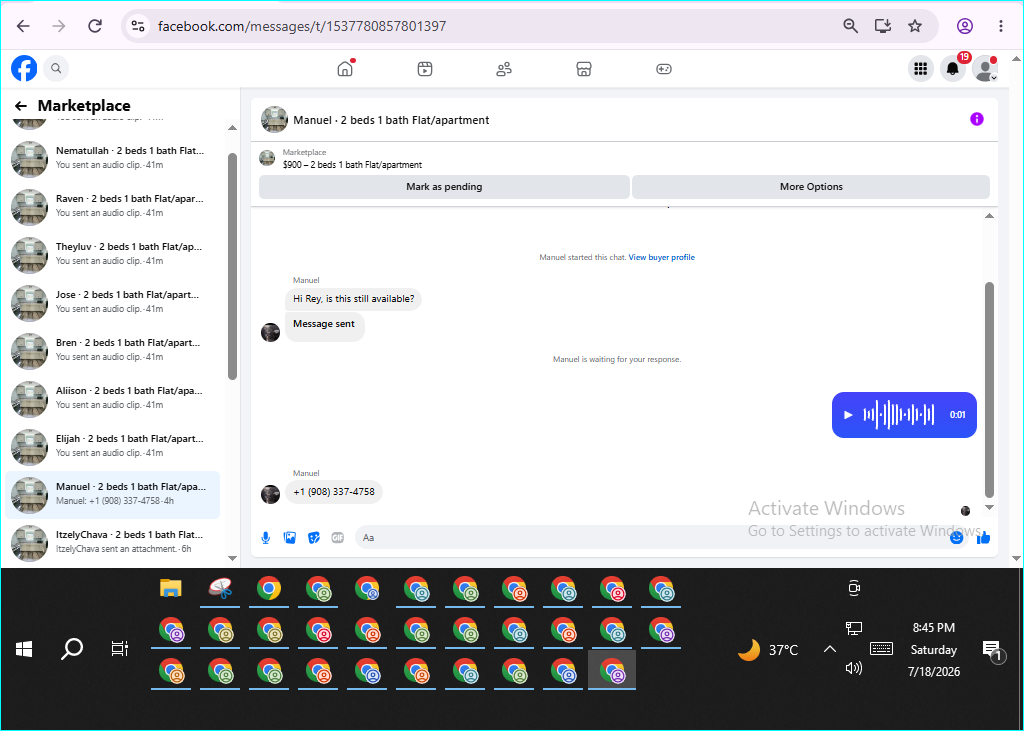Open the emoji picker in message box
The height and width of the screenshot is (731, 1024).
point(957,538)
